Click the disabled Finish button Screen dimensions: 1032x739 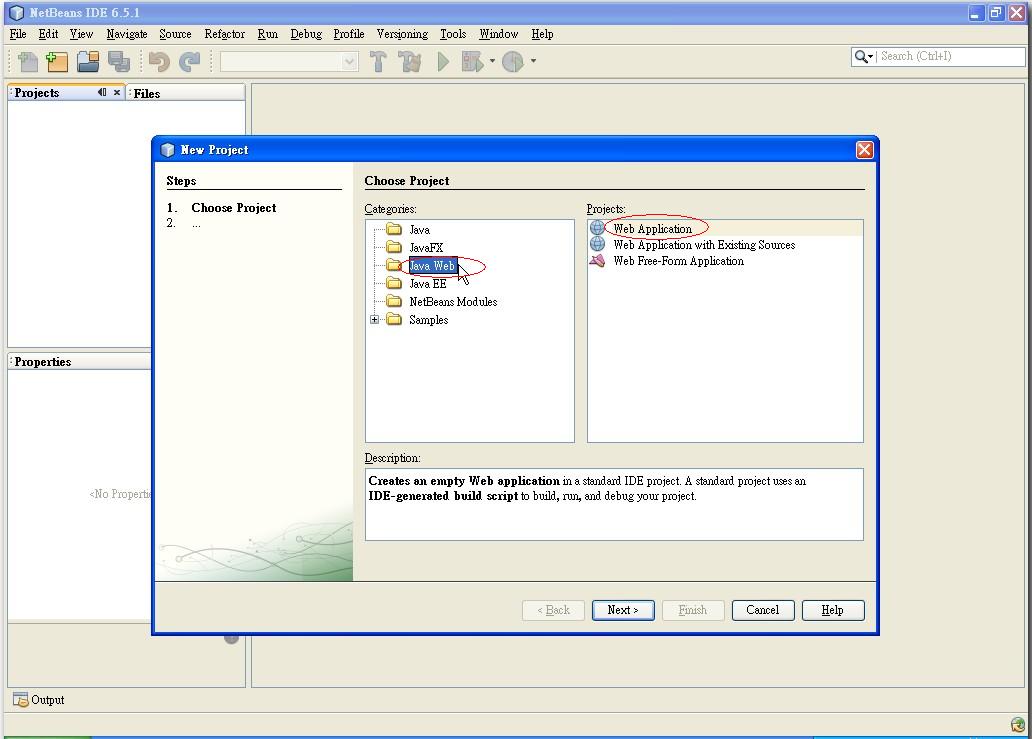[693, 610]
